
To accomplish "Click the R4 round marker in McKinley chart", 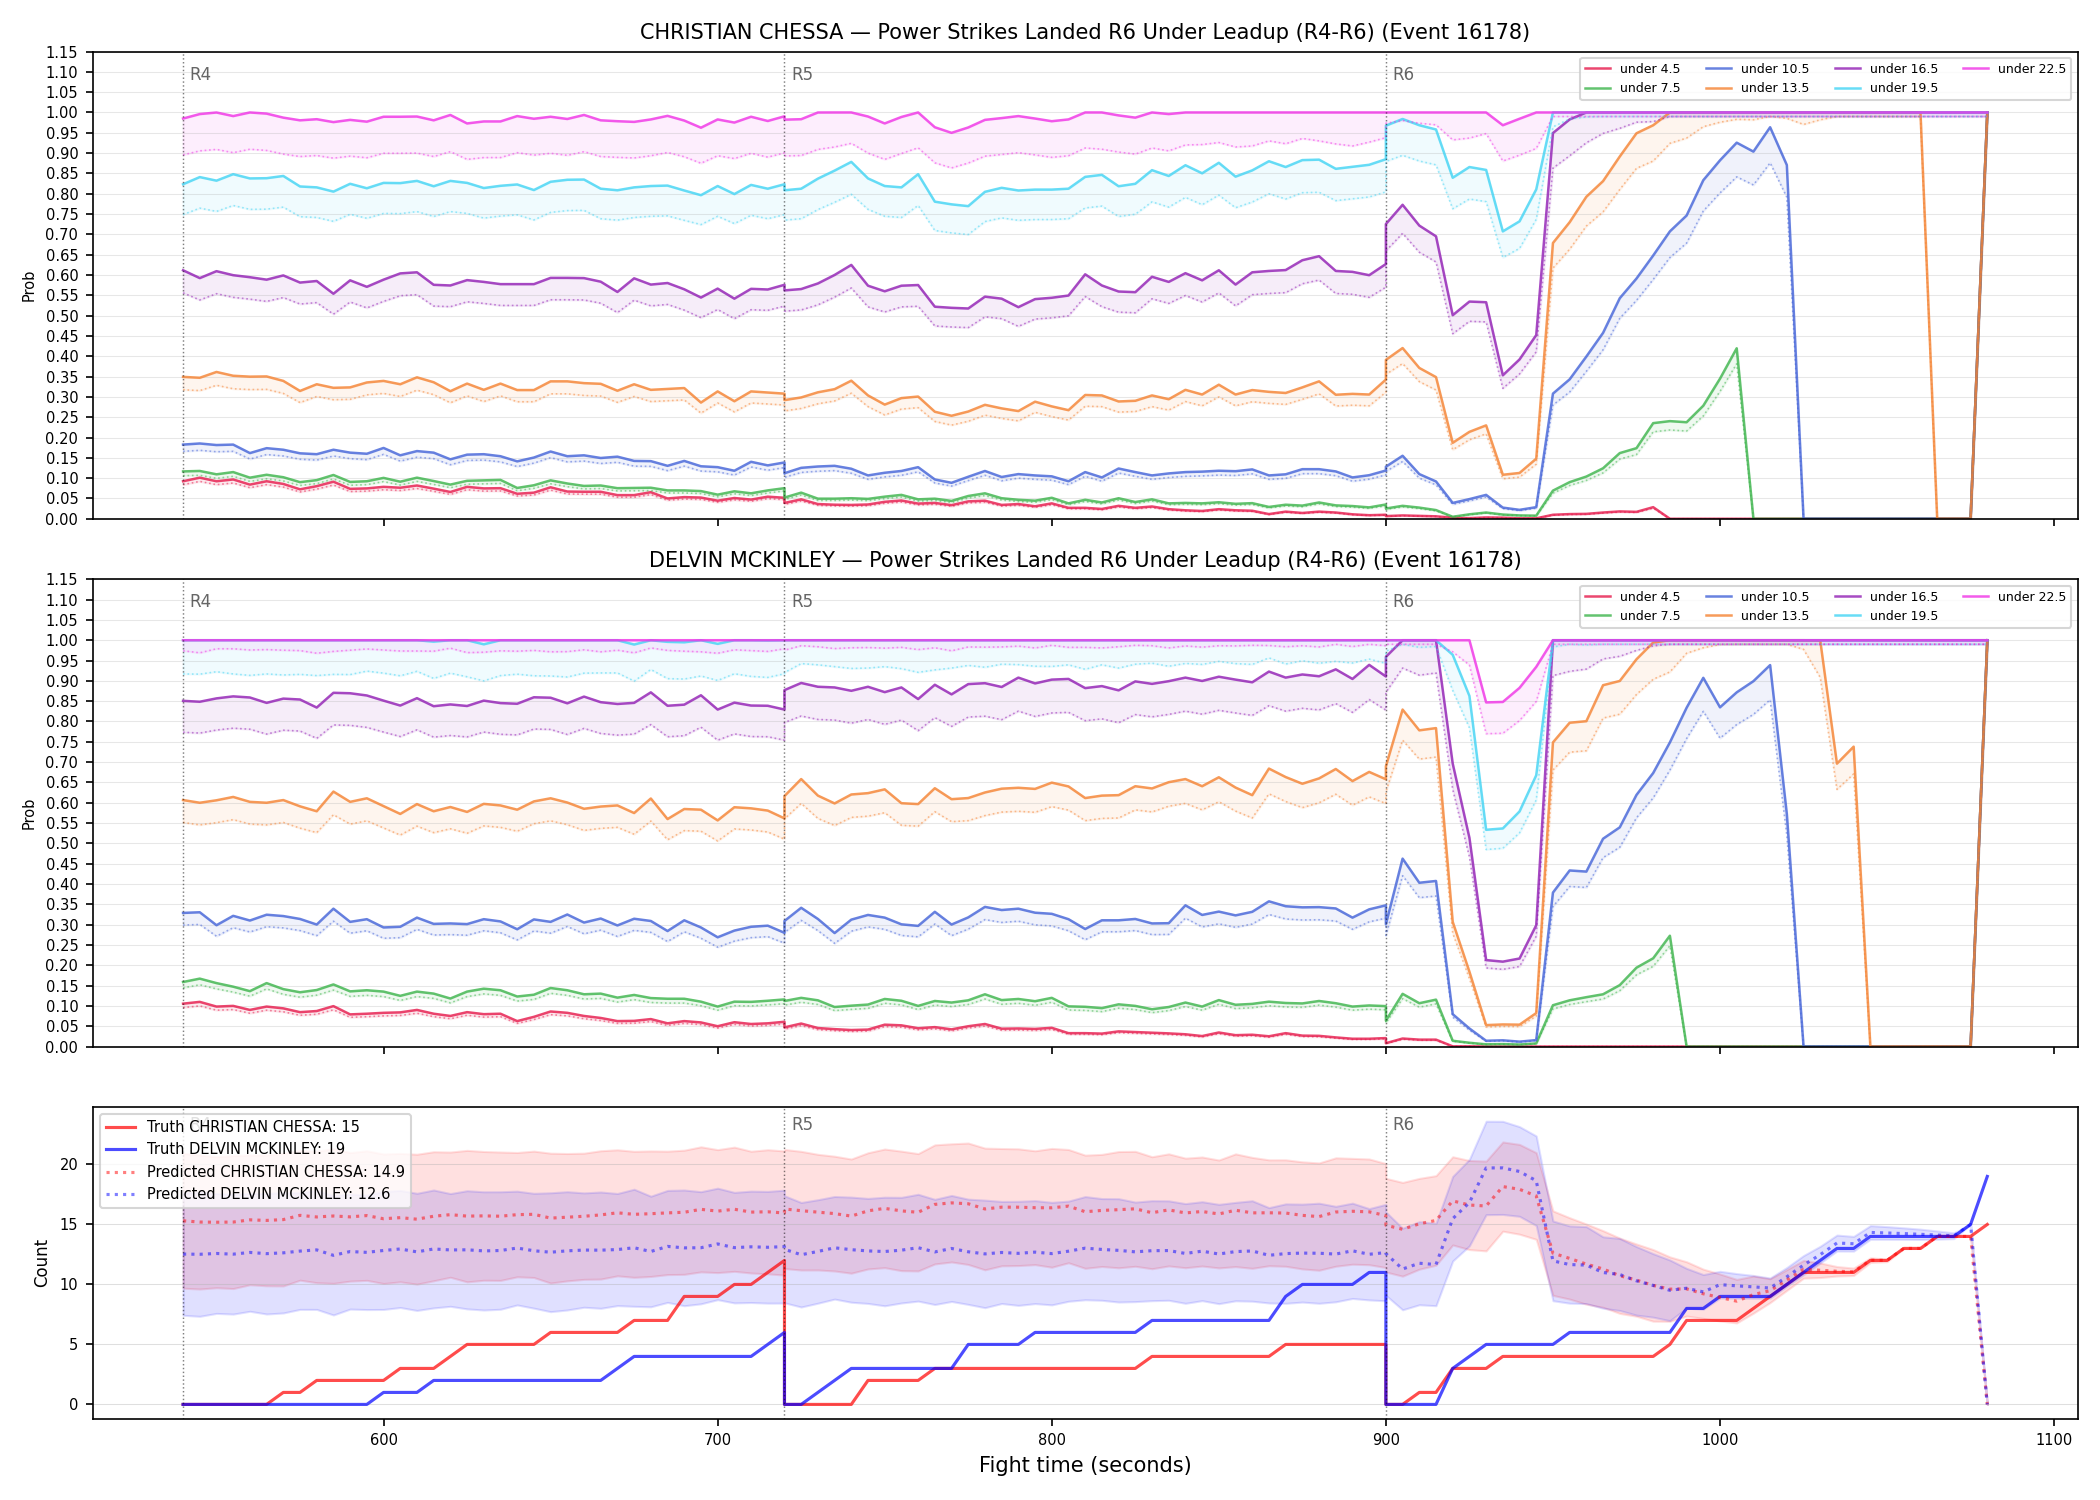I will tap(200, 601).
